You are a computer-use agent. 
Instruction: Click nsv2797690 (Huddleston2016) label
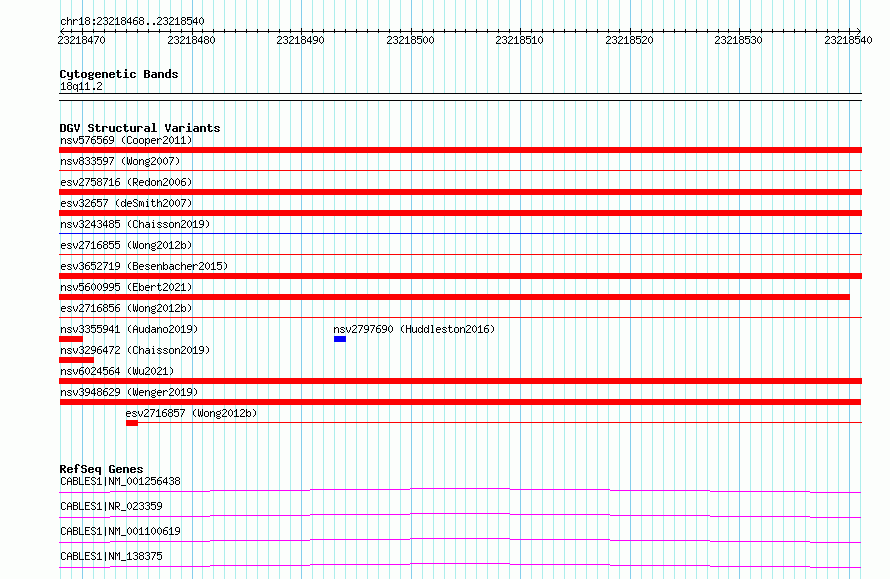coord(414,329)
